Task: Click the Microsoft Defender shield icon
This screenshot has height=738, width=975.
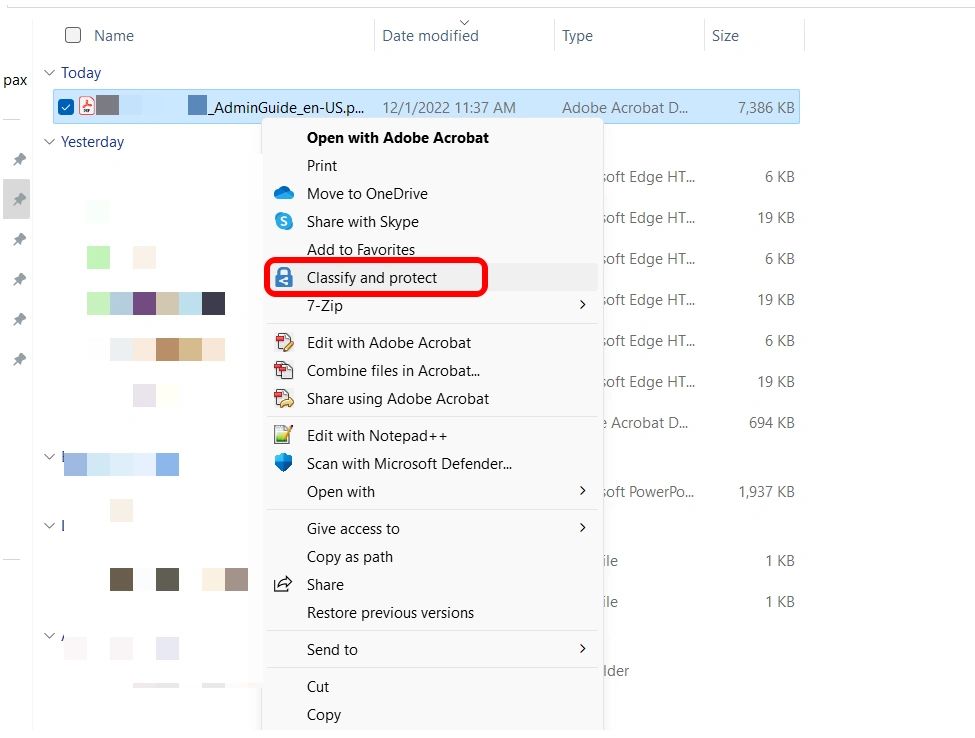Action: [x=284, y=463]
